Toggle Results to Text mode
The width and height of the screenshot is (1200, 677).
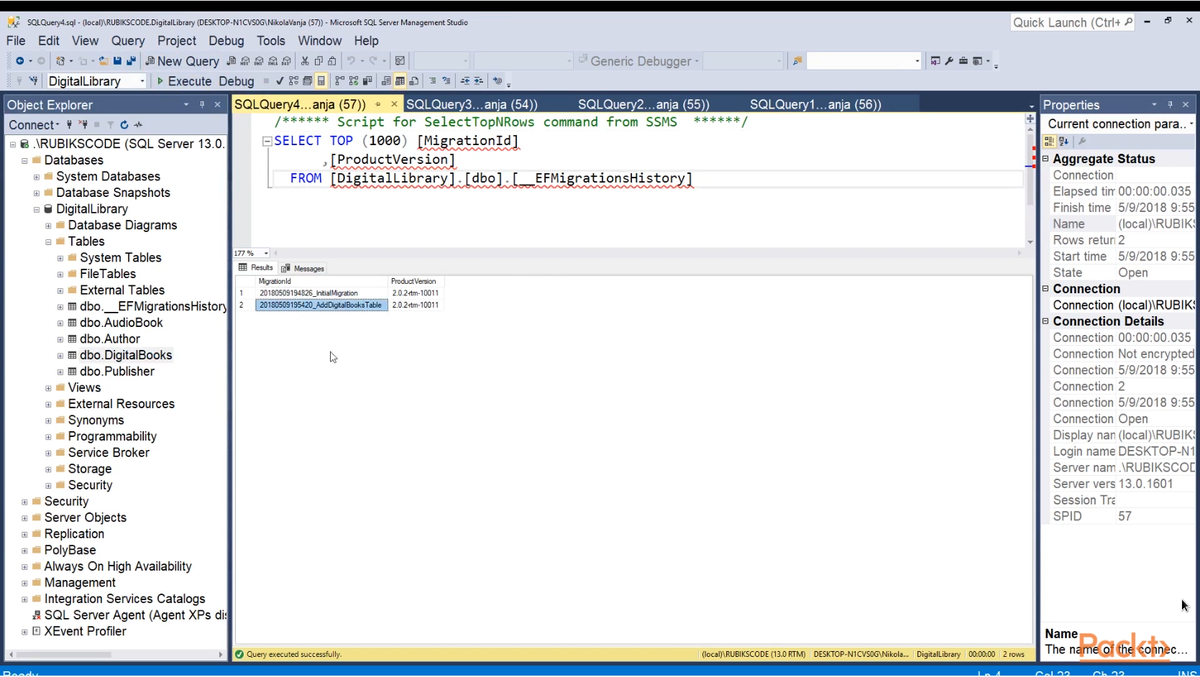(x=385, y=81)
